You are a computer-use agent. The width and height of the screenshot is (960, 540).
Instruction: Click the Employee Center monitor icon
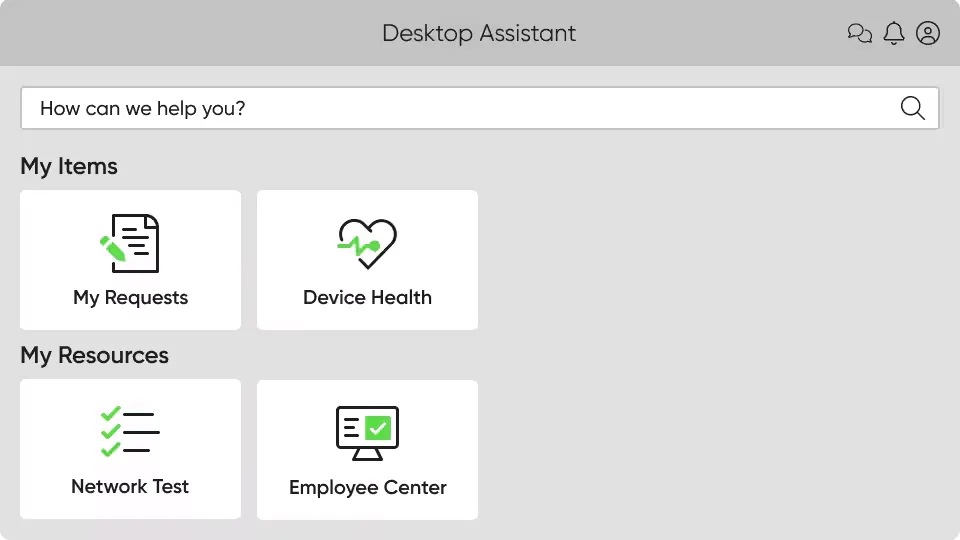coord(367,432)
